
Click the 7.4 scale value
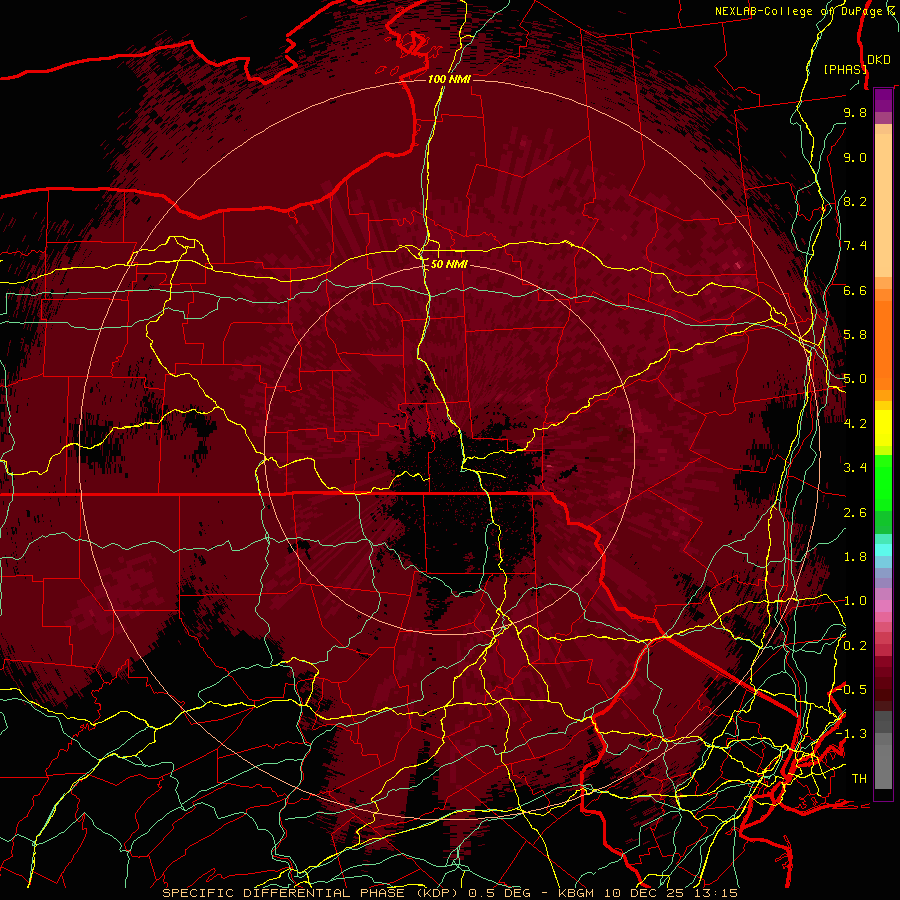tap(855, 246)
